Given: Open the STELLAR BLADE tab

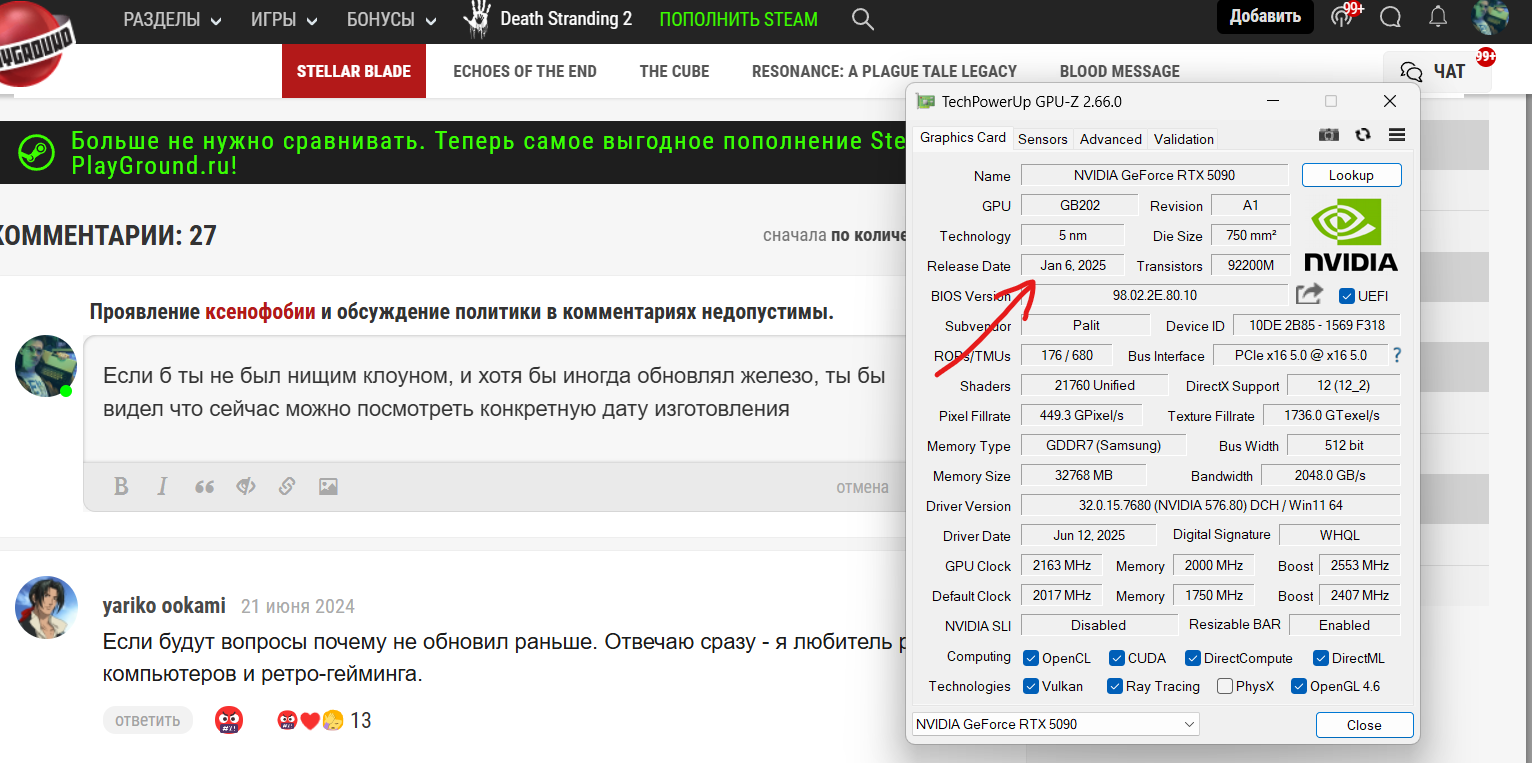Looking at the screenshot, I should (x=354, y=71).
